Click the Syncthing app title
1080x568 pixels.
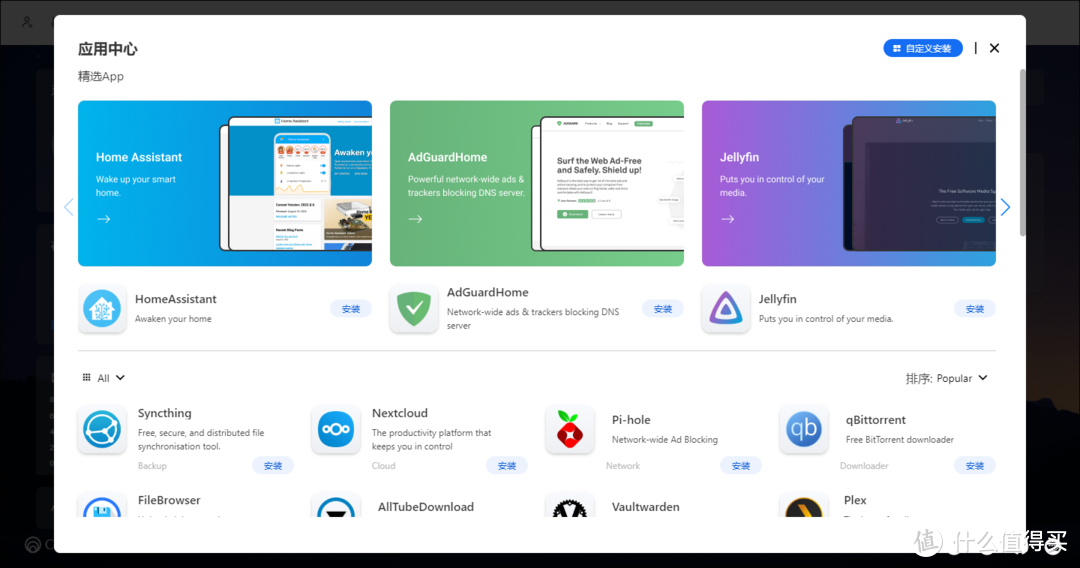point(165,413)
